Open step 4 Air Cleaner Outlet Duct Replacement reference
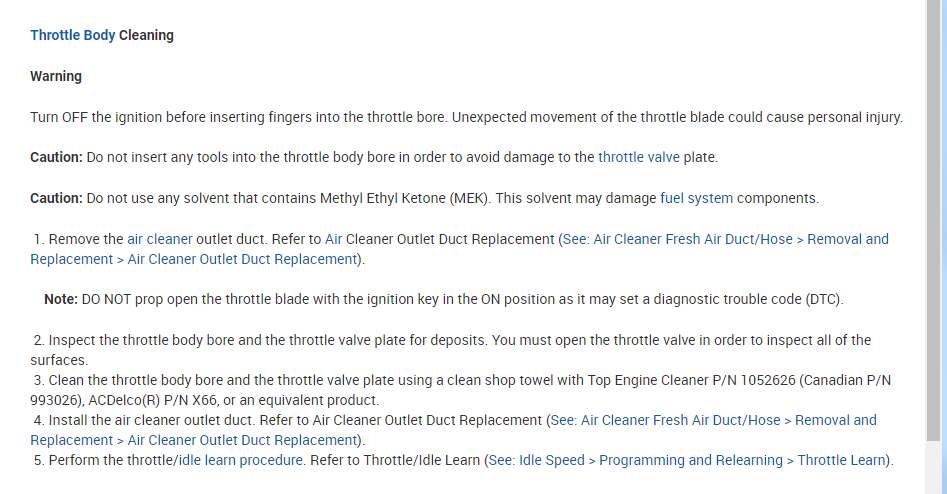The width and height of the screenshot is (947, 494). 712,420
